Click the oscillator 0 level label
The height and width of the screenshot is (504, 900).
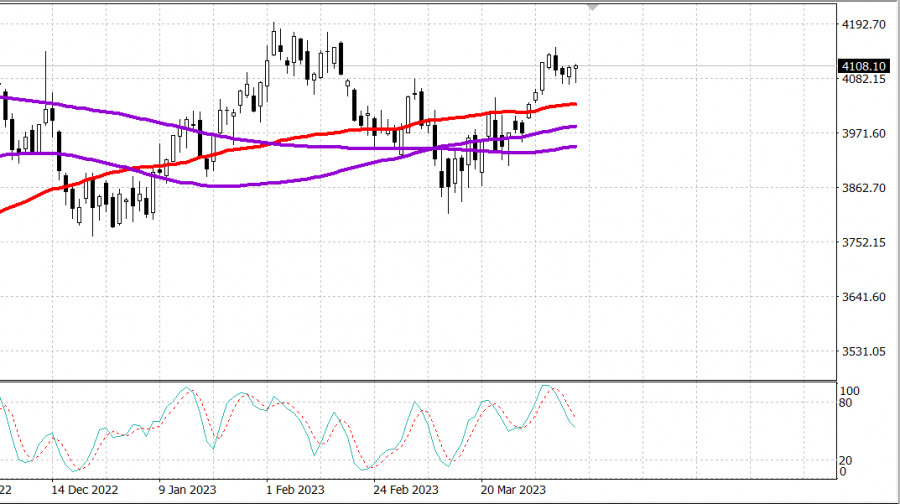tap(843, 472)
